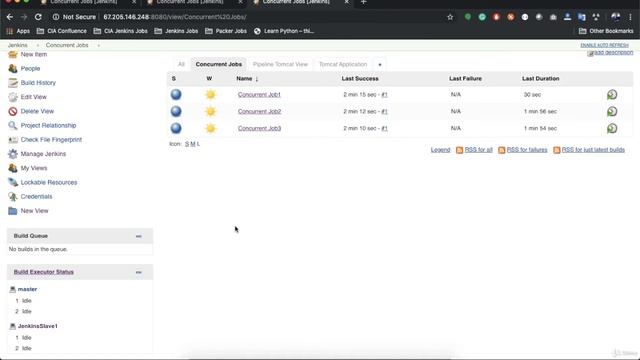The height and width of the screenshot is (360, 640).
Task: Go back in browser history
Action: point(10,17)
